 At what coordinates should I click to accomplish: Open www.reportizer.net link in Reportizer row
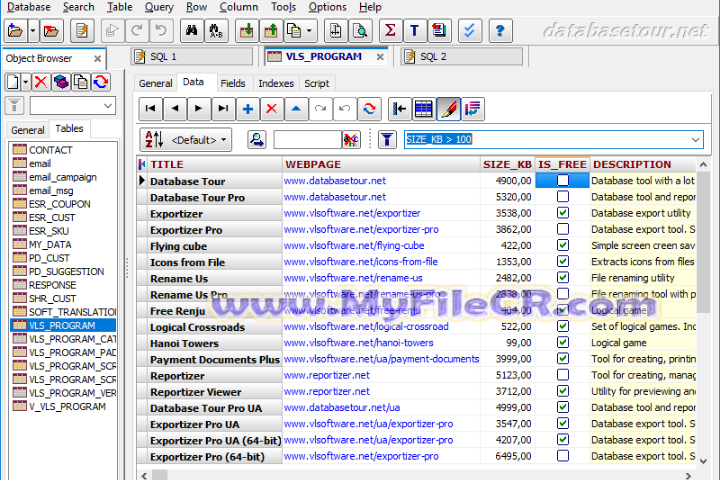[x=326, y=375]
